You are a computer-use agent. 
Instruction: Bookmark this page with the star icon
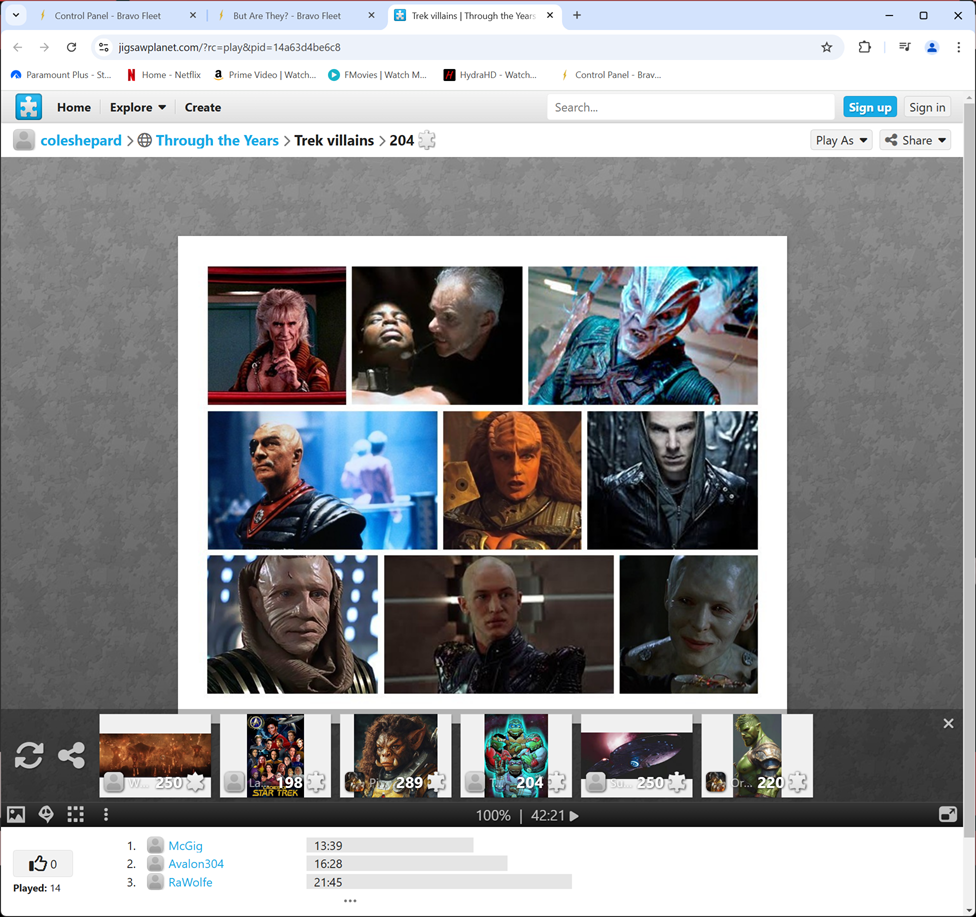(827, 47)
